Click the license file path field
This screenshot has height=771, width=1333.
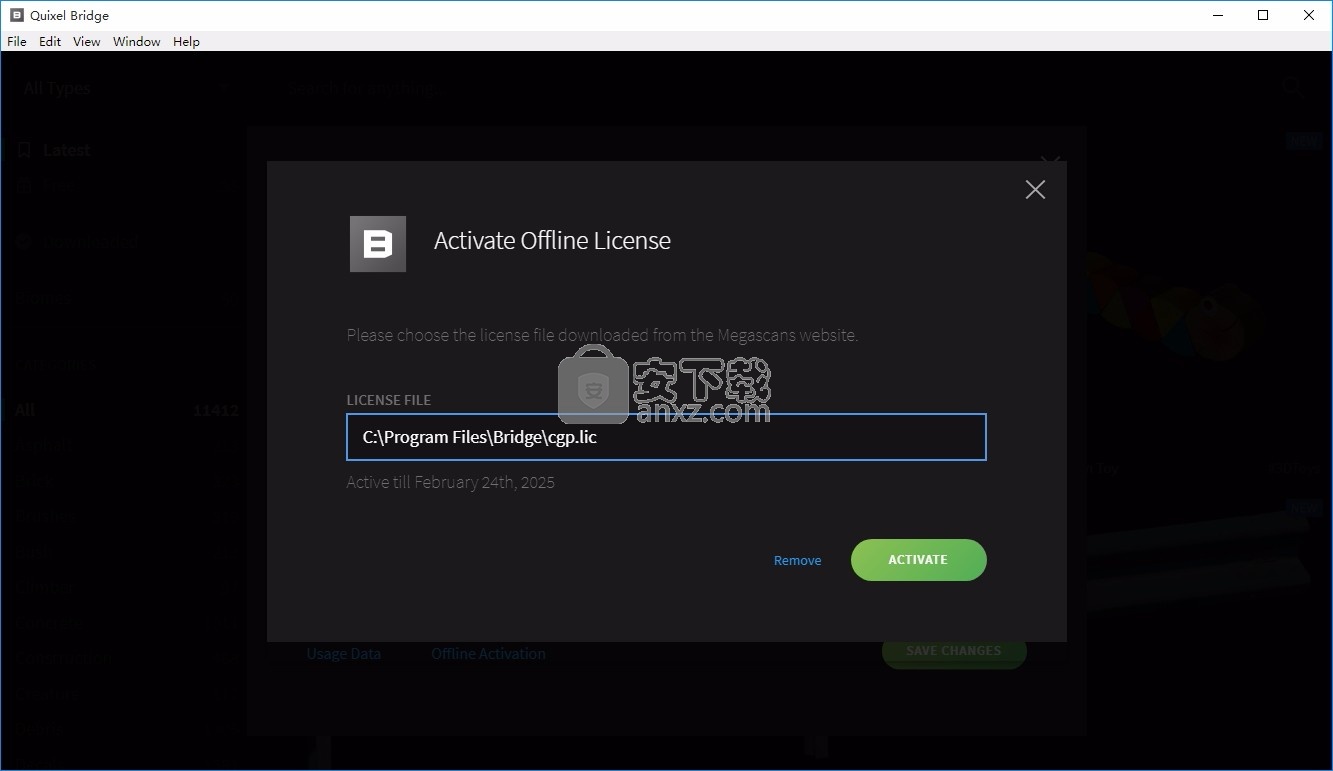pyautogui.click(x=666, y=437)
